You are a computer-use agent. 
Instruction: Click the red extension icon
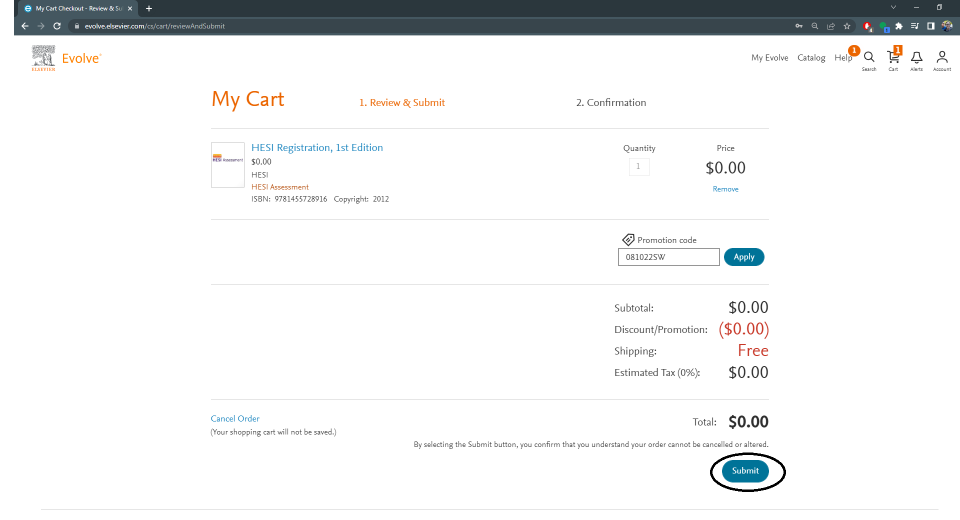(867, 26)
